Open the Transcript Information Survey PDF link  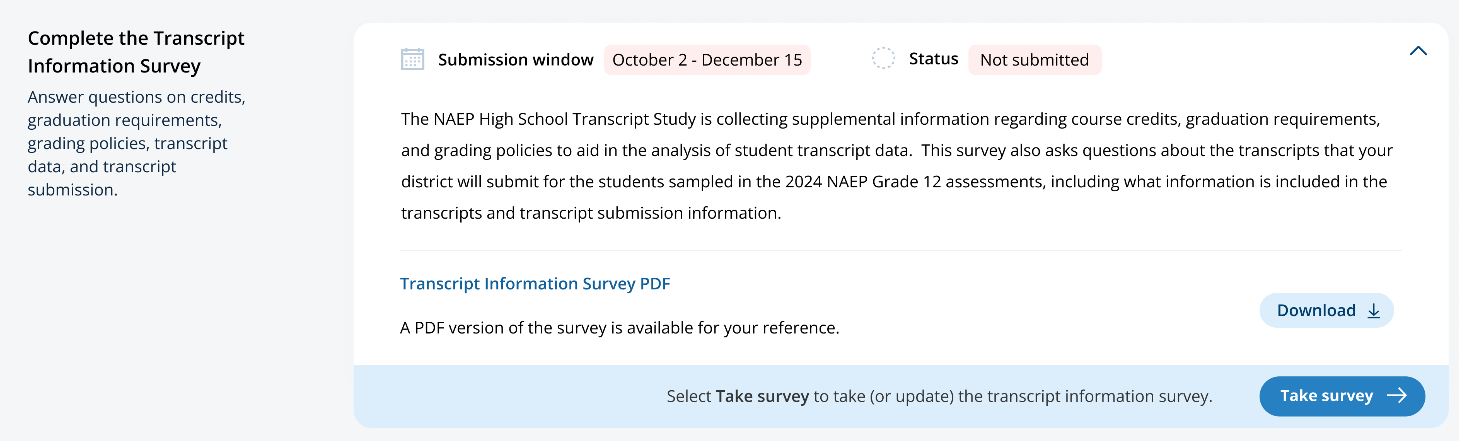535,284
